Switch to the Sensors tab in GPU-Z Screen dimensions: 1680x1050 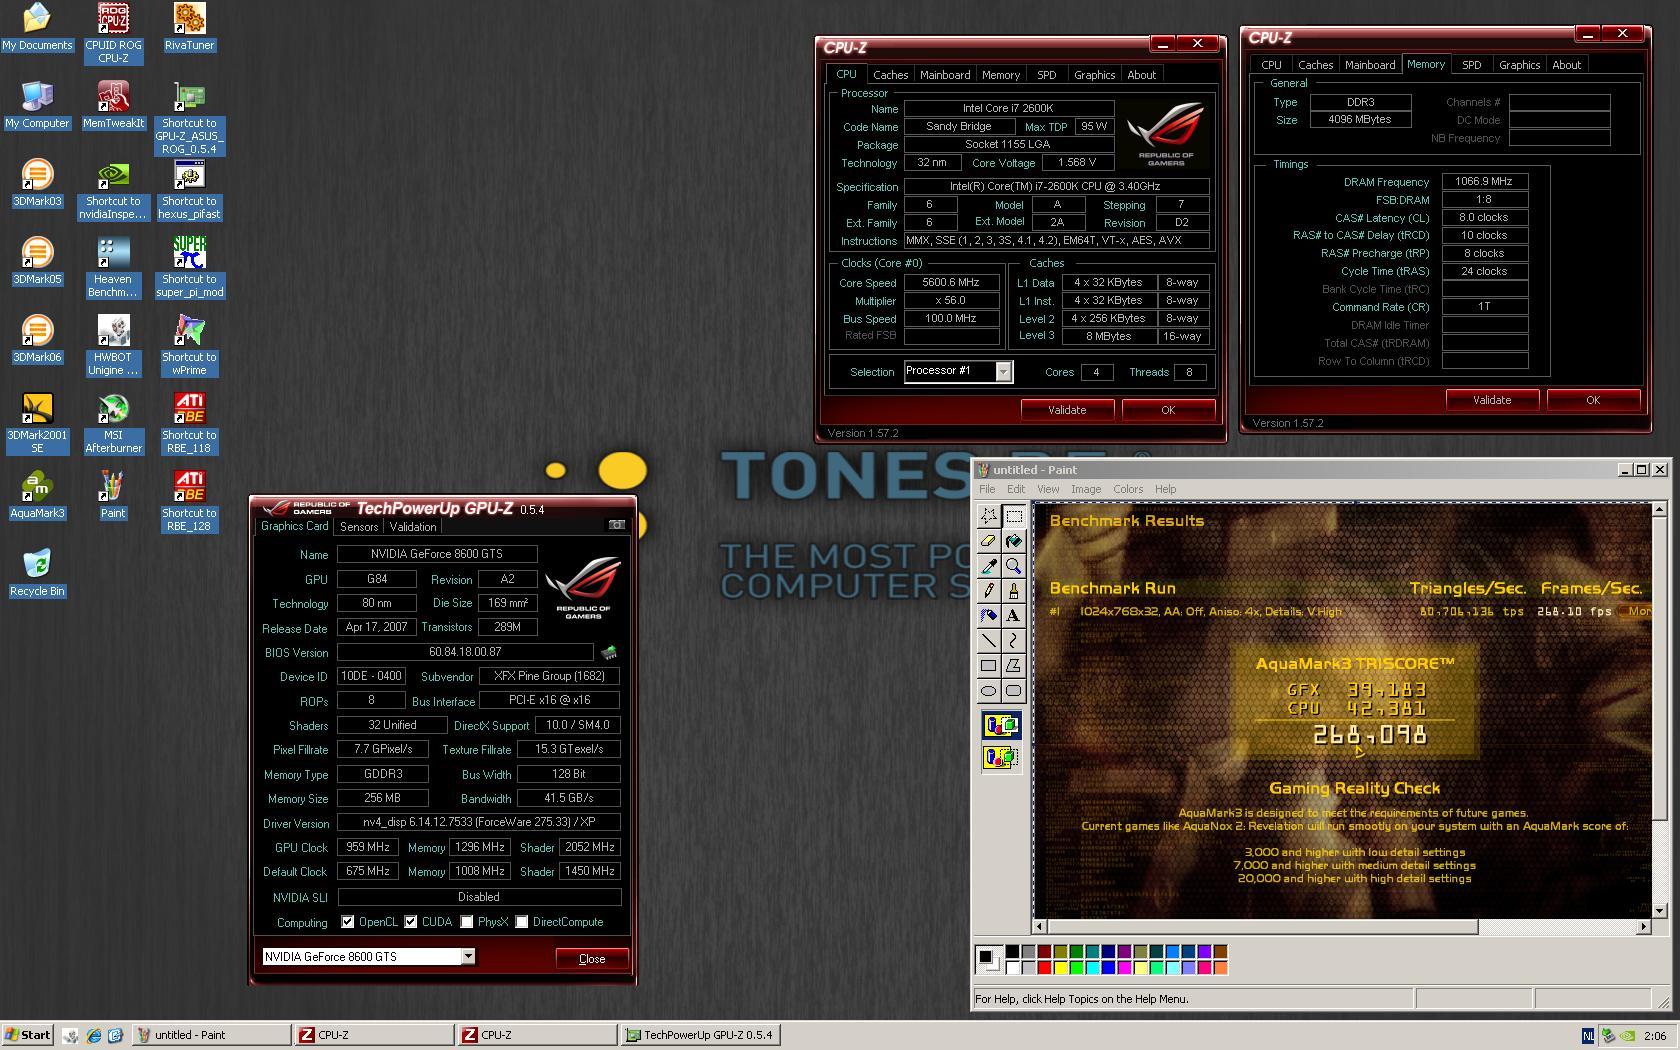[359, 527]
